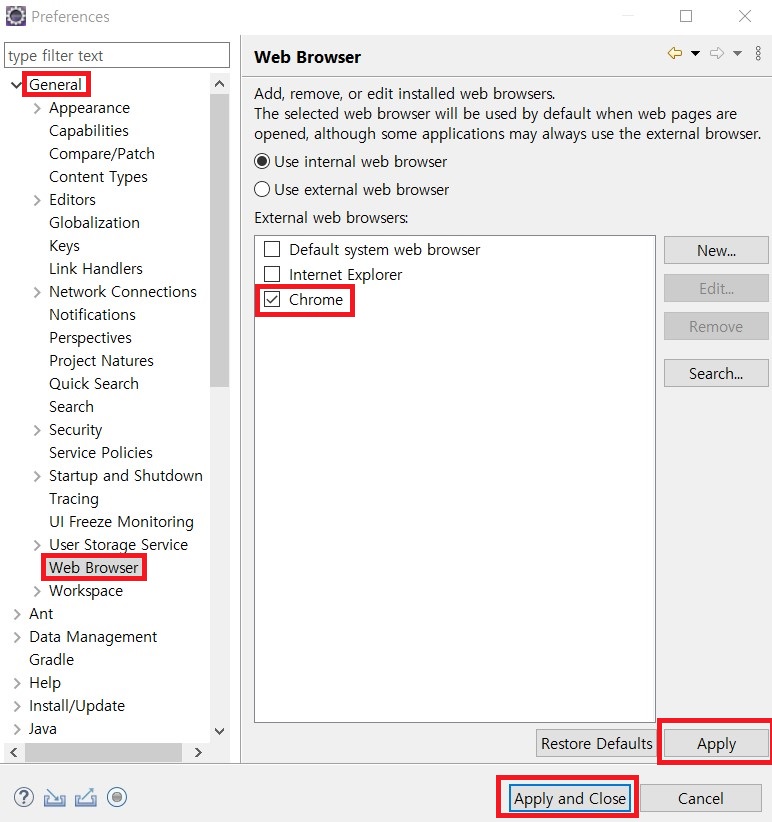The image size is (772, 822).
Task: Open the forward history dropdown arrow
Action: tap(737, 53)
